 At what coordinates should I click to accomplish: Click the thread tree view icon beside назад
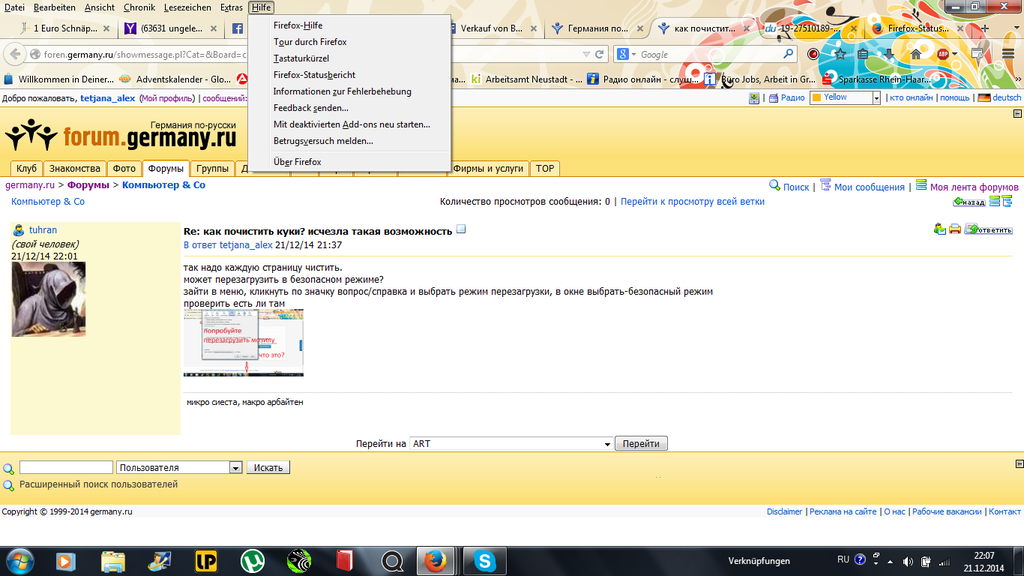pyautogui.click(x=1007, y=201)
